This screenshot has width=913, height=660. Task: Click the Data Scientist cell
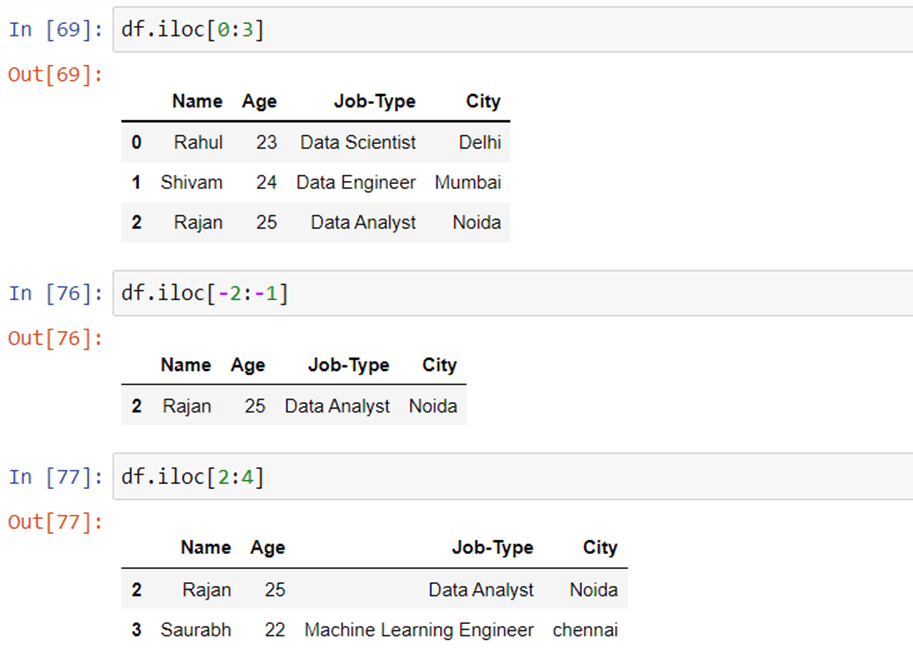click(x=358, y=142)
